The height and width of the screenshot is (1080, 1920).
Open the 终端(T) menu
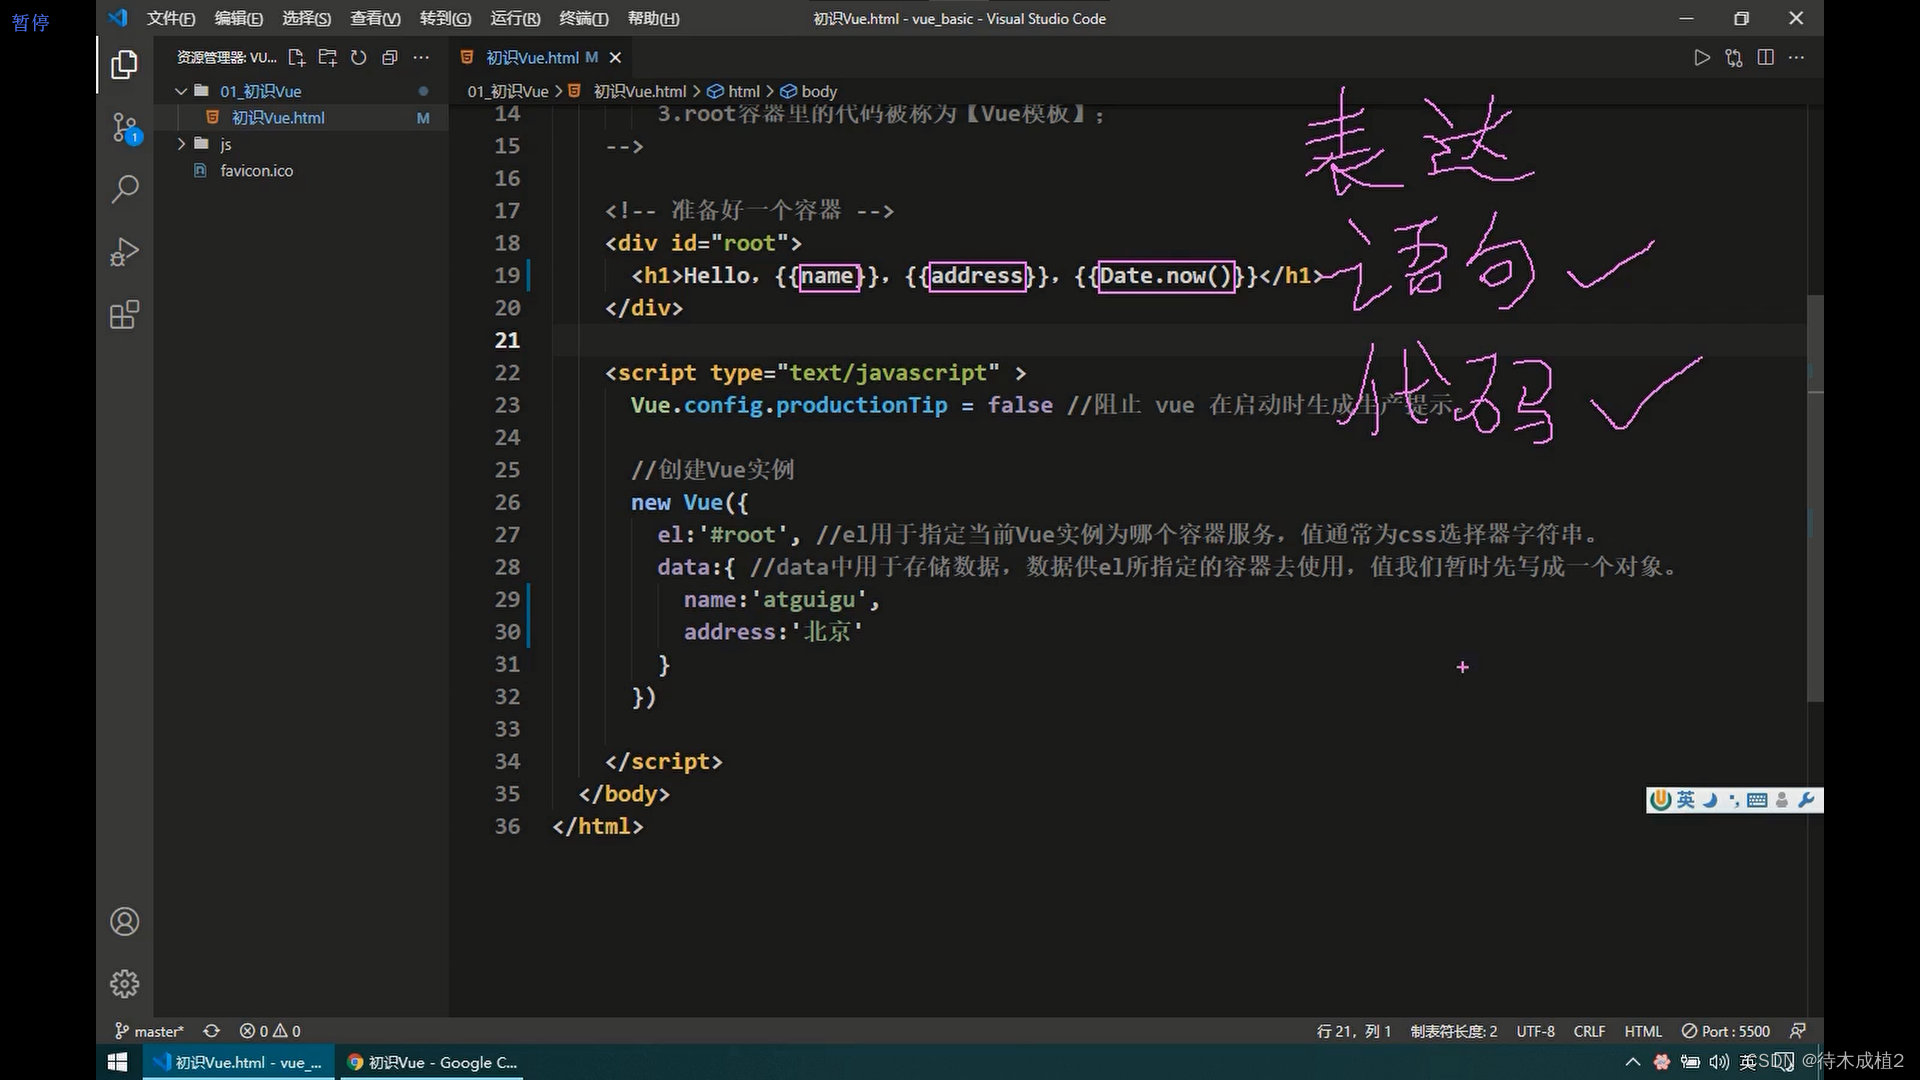(583, 18)
